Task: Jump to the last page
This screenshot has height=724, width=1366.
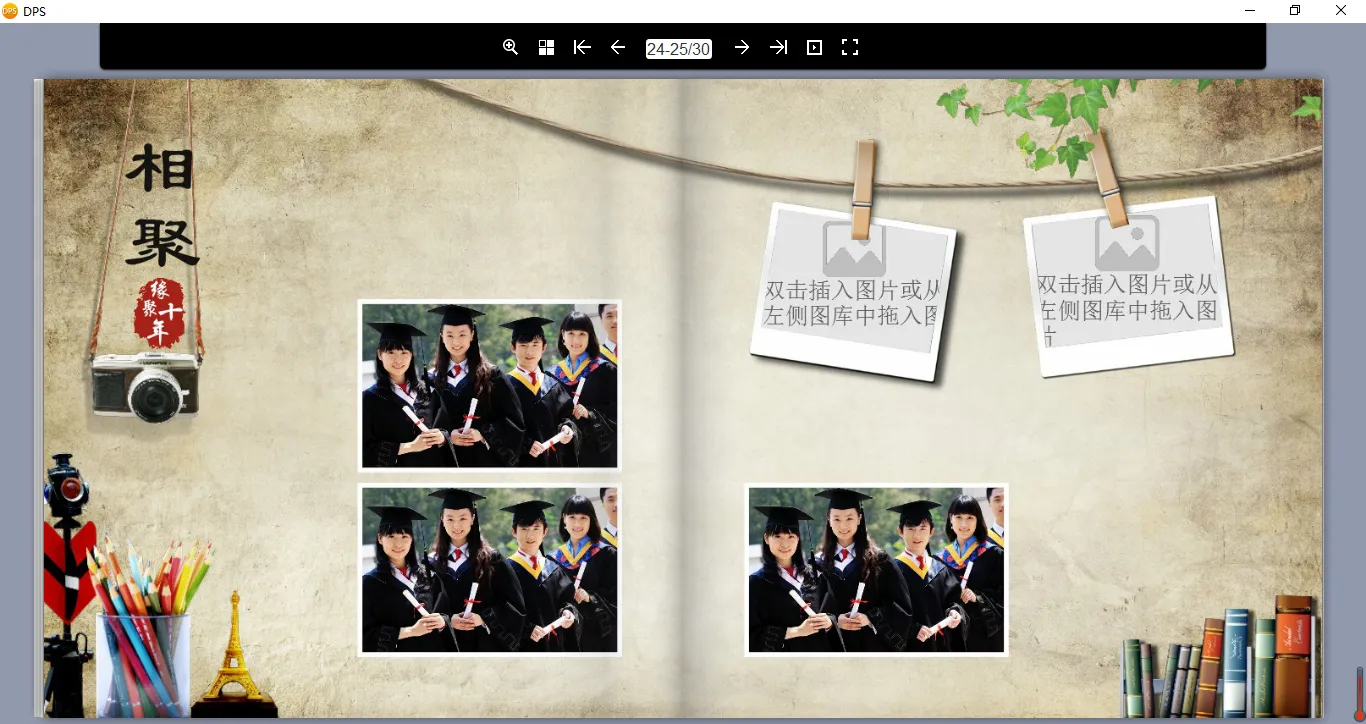Action: [778, 47]
